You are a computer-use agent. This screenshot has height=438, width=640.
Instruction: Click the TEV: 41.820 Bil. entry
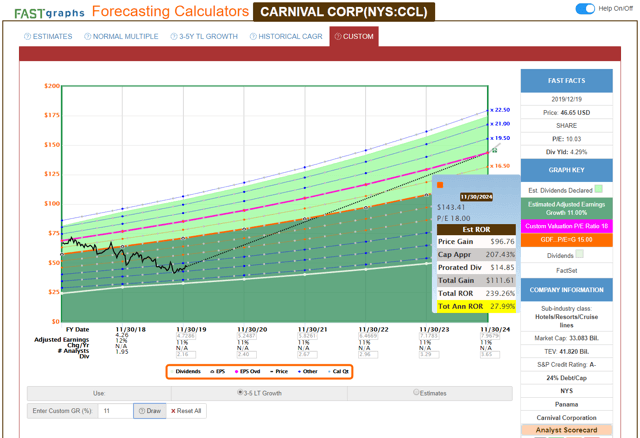click(x=567, y=351)
